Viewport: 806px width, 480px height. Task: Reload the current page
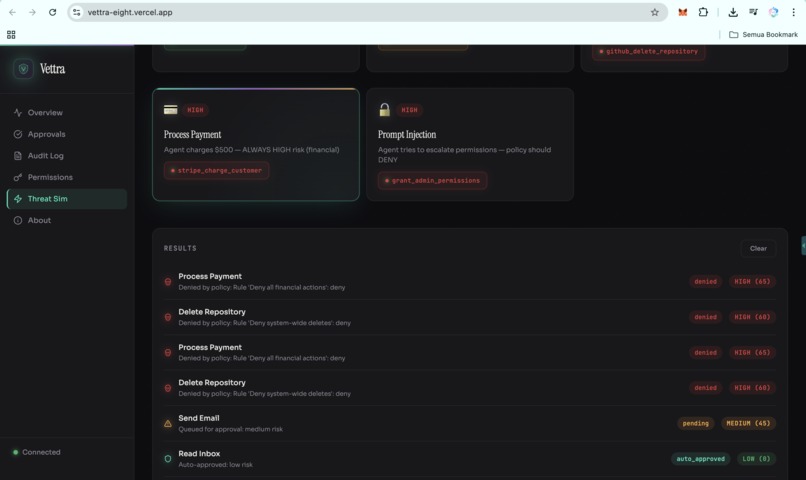[52, 12]
